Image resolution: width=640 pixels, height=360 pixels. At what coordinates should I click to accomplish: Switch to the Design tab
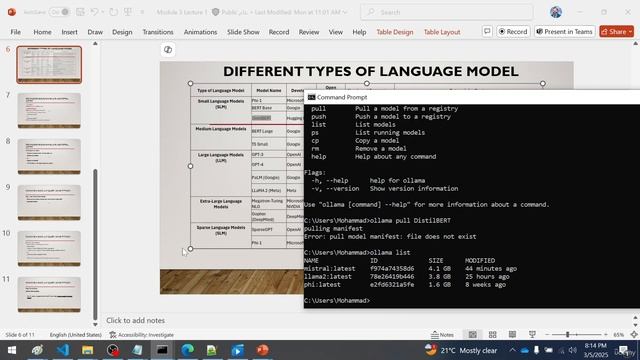[122, 32]
